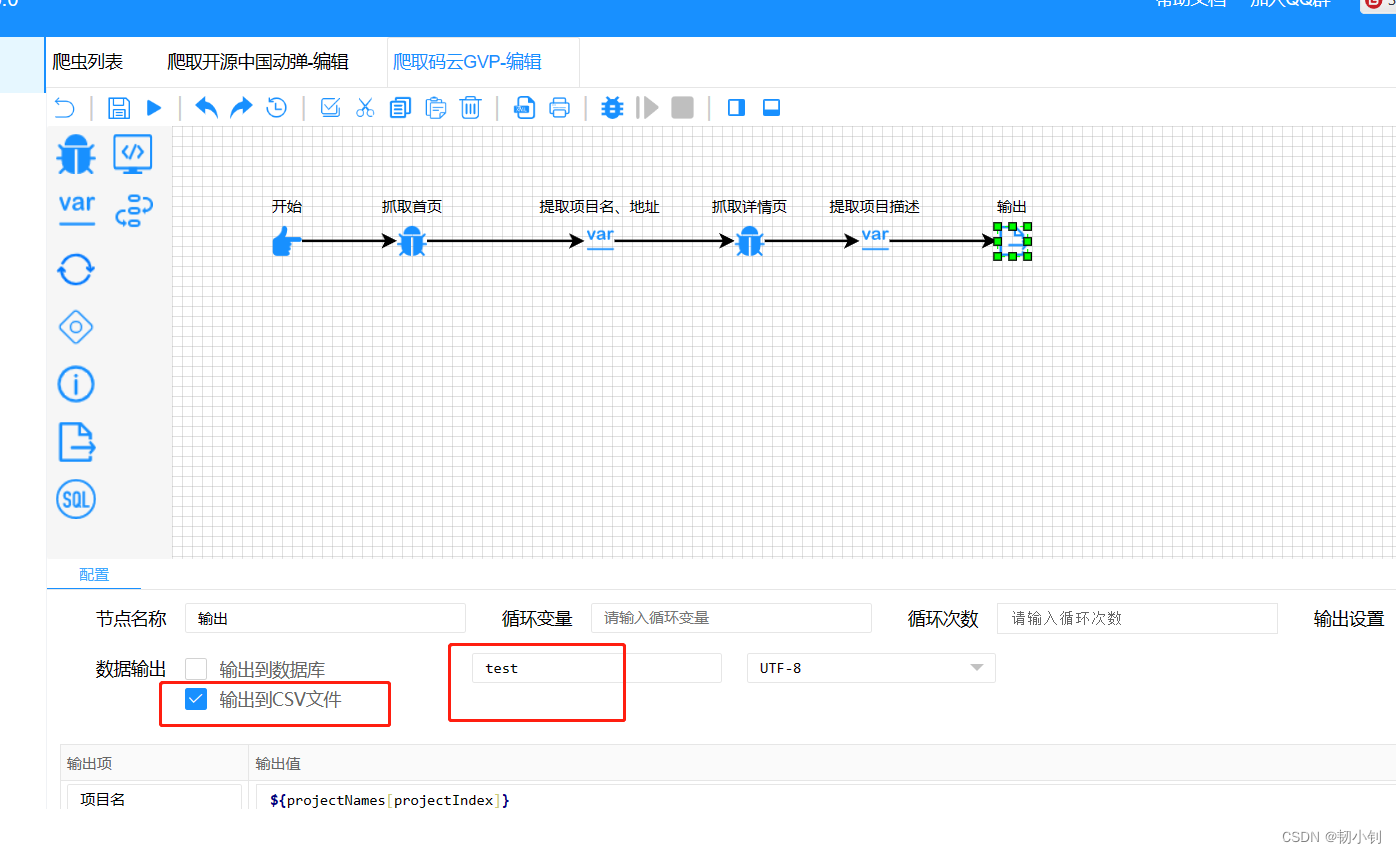This screenshot has width=1396, height=854.
Task: Select the 提取项目名、地址 var node on the canvas
Action: point(599,240)
